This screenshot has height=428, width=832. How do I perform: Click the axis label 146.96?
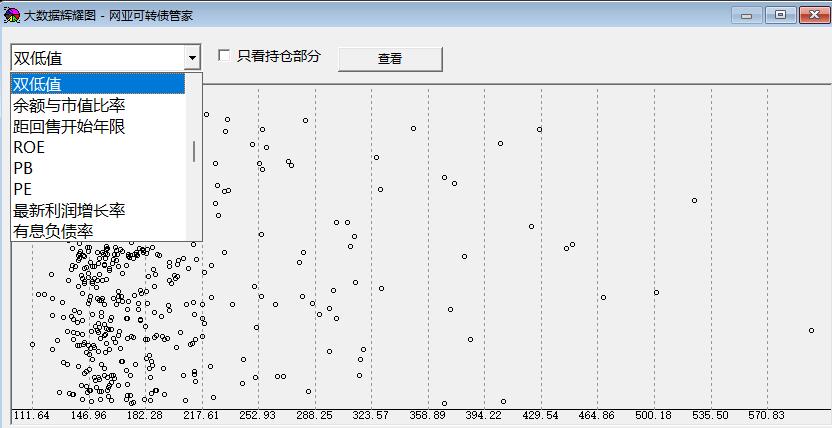[89, 415]
